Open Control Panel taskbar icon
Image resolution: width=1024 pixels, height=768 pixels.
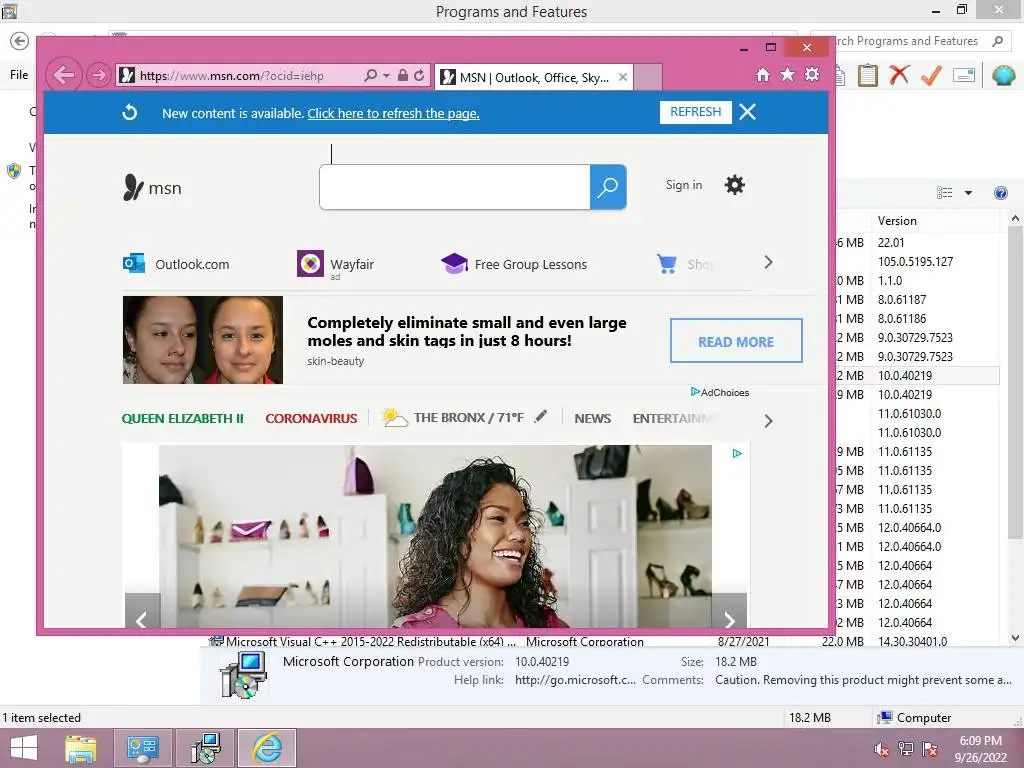(x=143, y=748)
